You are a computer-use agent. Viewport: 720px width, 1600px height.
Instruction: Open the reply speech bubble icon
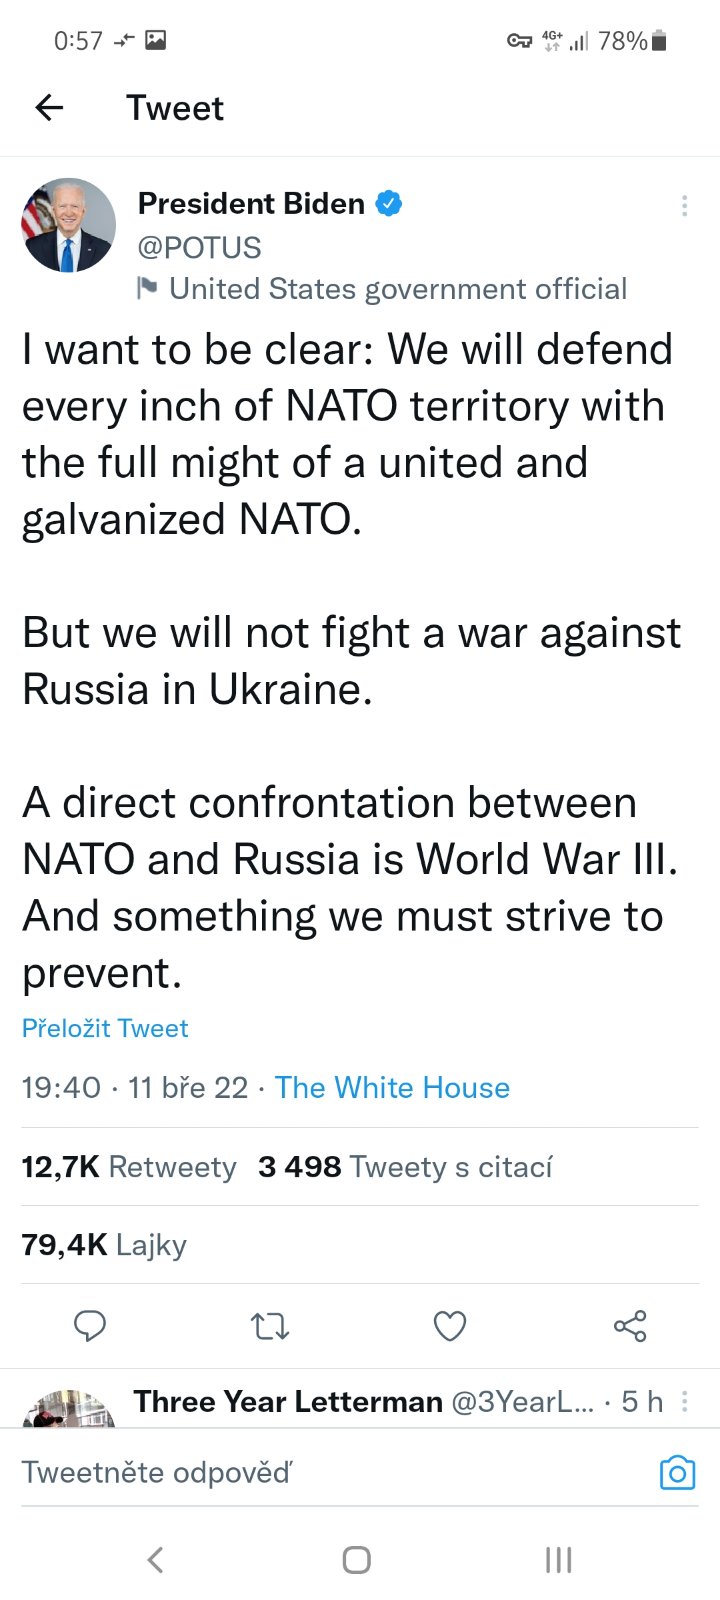(x=90, y=1326)
